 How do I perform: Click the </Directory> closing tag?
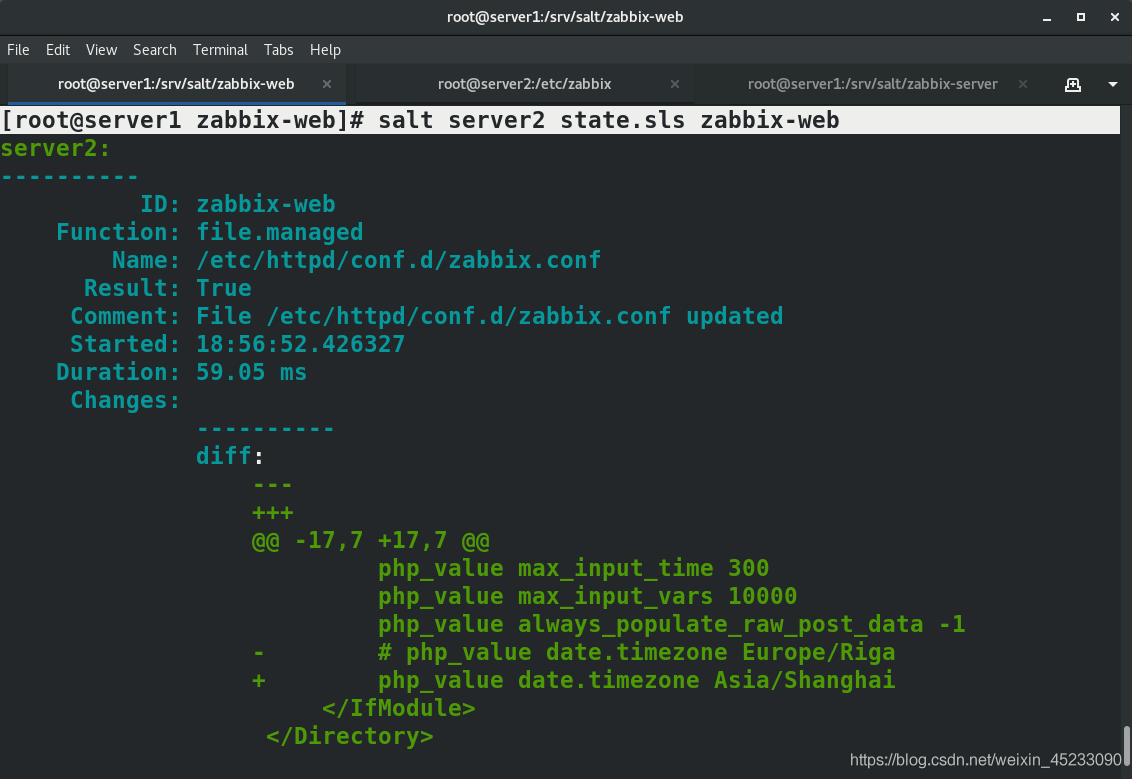pyautogui.click(x=349, y=736)
